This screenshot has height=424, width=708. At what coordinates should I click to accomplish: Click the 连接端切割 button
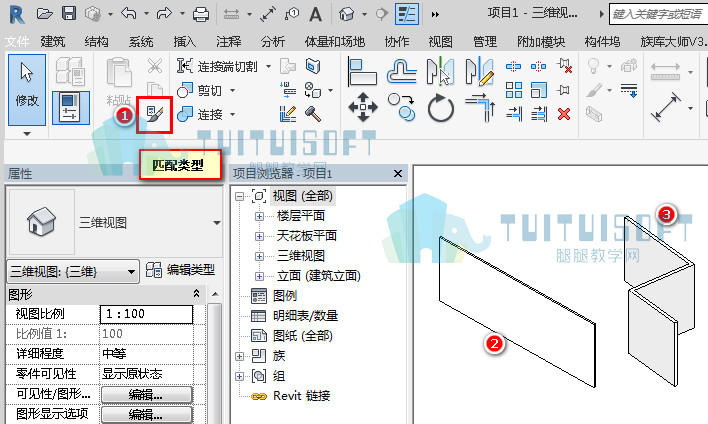coord(218,67)
